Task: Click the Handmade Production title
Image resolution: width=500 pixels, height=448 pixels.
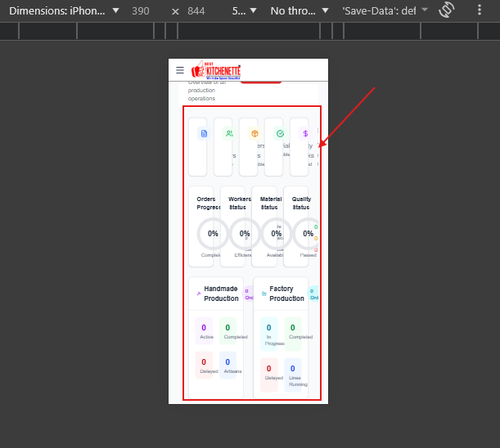Action: tap(221, 293)
